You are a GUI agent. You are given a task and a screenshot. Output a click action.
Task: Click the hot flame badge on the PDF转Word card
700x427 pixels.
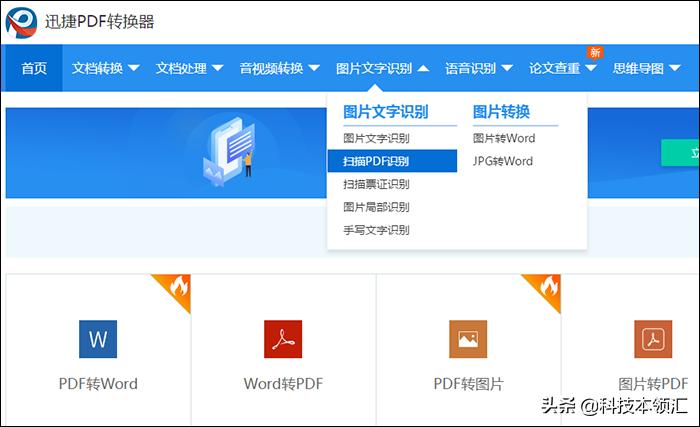pos(177,288)
